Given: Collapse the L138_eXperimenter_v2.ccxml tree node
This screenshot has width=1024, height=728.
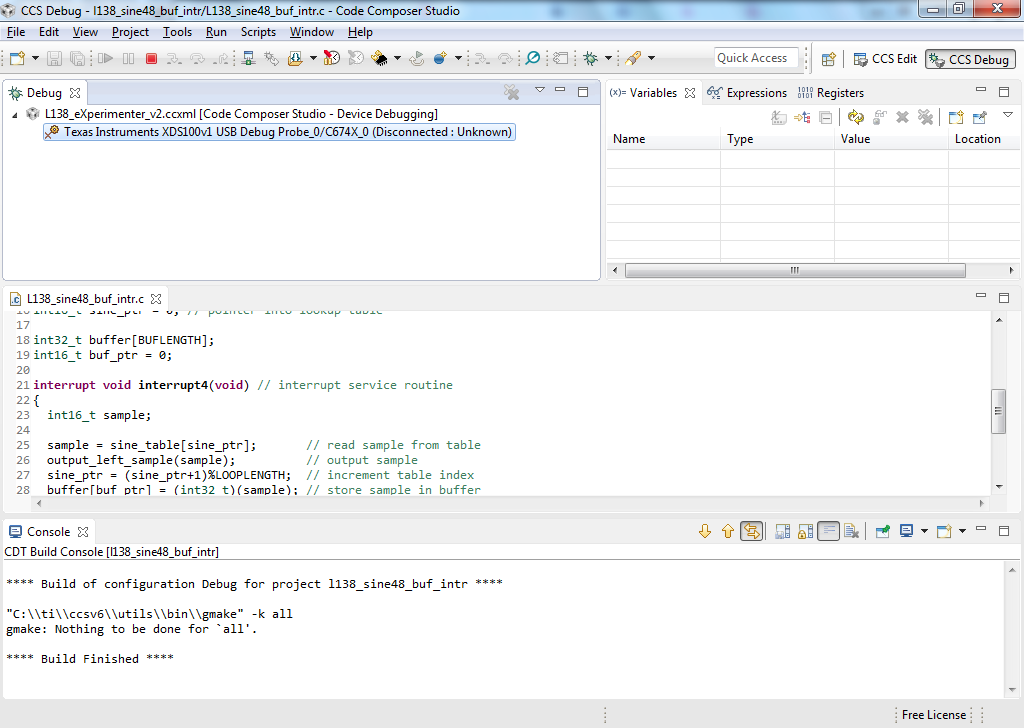Looking at the screenshot, I should [x=14, y=114].
